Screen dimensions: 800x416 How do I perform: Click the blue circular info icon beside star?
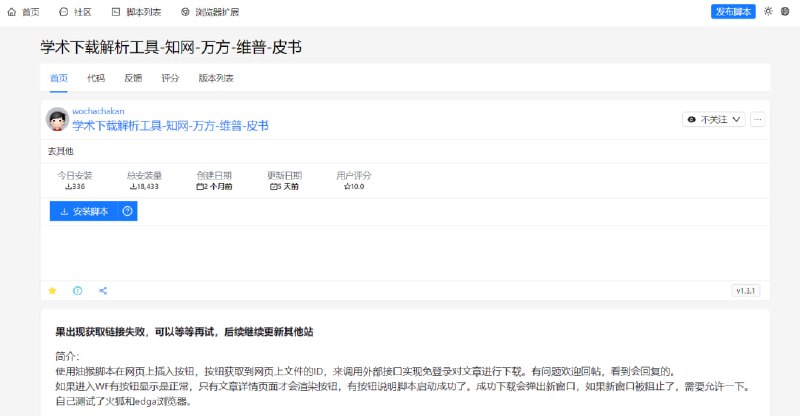click(78, 291)
